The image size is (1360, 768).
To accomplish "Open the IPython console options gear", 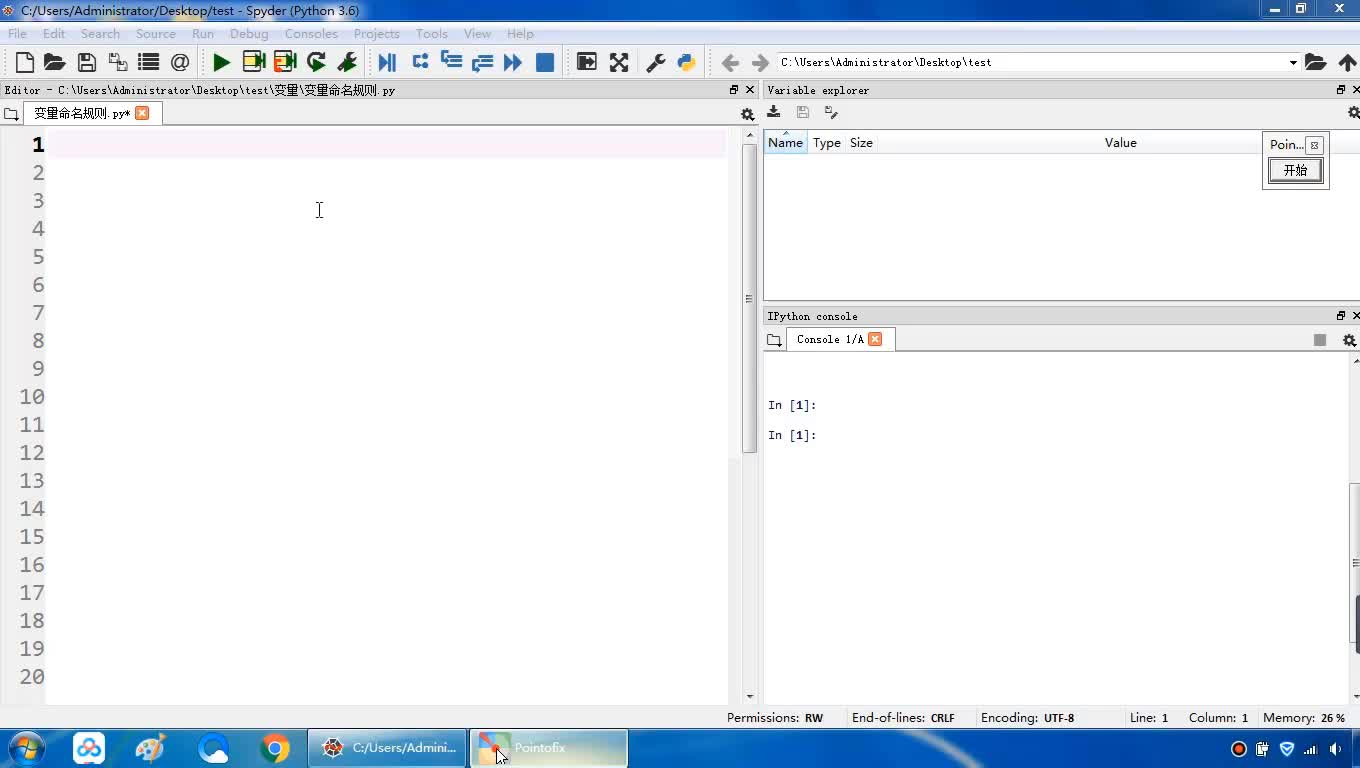I will [x=1349, y=340].
